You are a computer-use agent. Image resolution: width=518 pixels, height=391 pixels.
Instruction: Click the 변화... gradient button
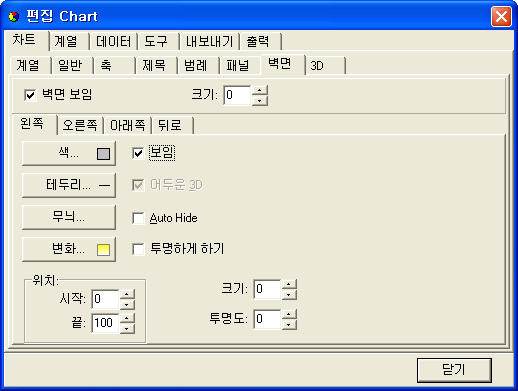(69, 249)
